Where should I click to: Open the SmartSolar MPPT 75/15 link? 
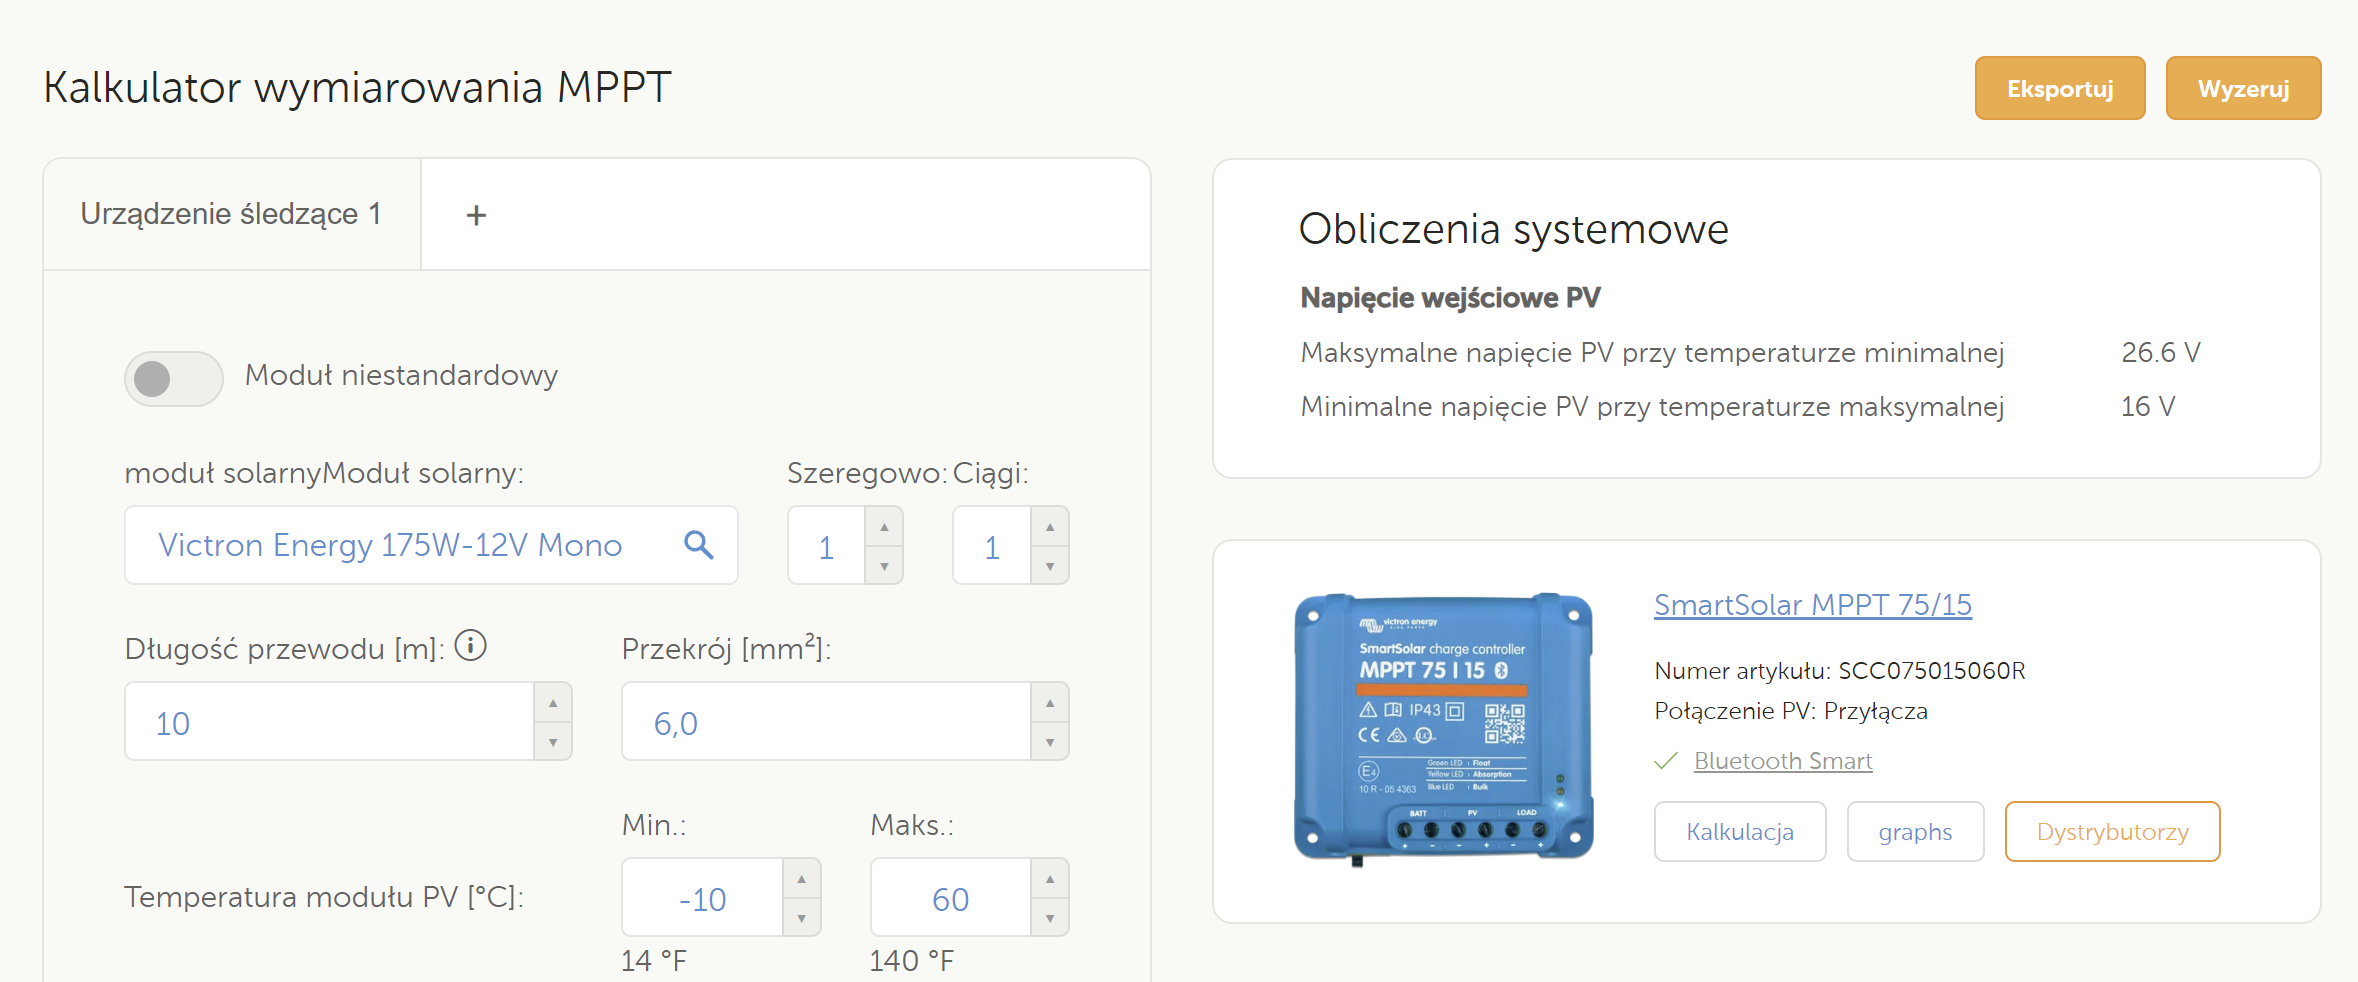point(1812,605)
